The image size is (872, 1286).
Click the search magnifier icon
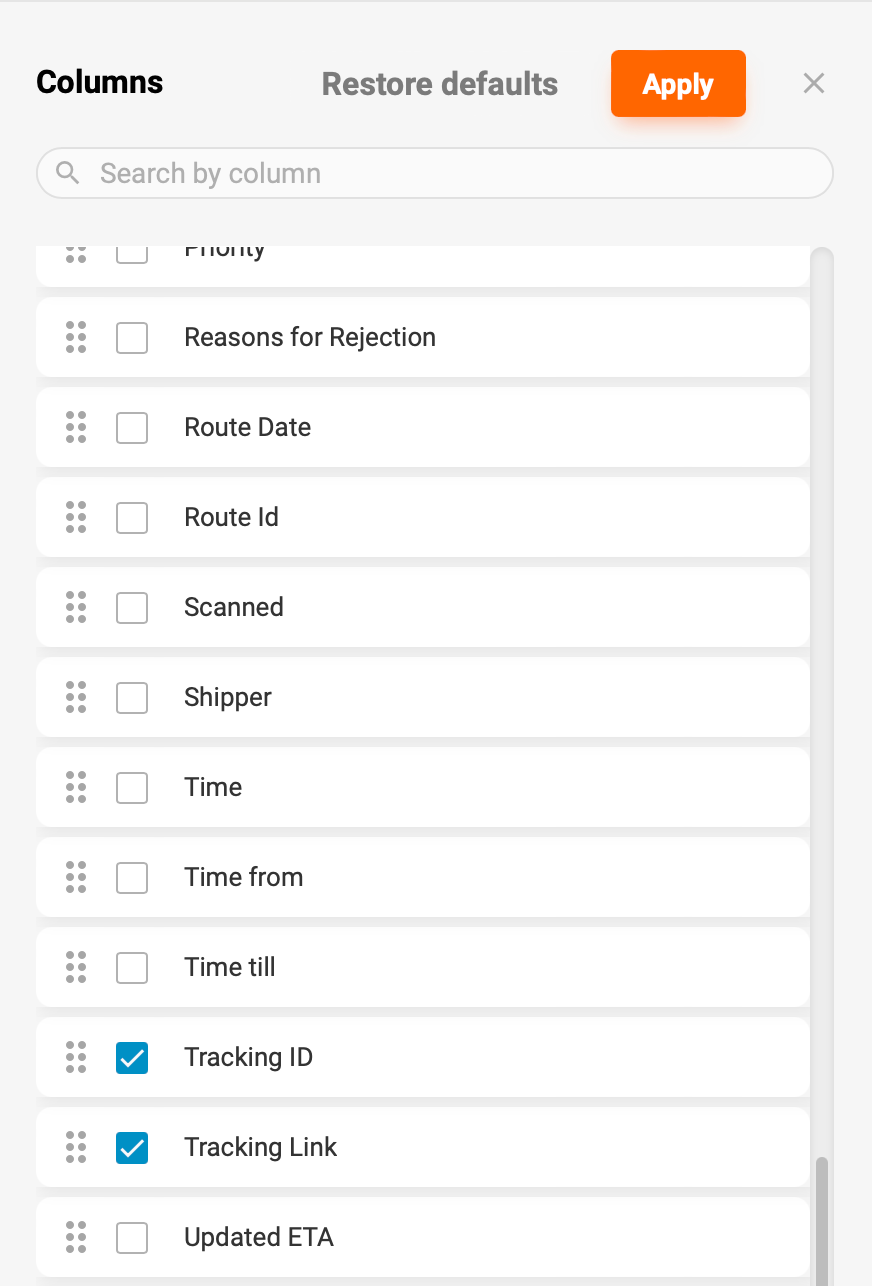tap(68, 173)
